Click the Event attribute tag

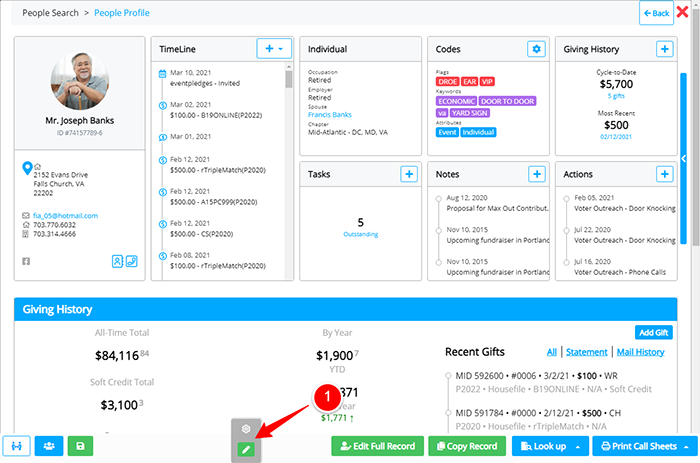[447, 132]
